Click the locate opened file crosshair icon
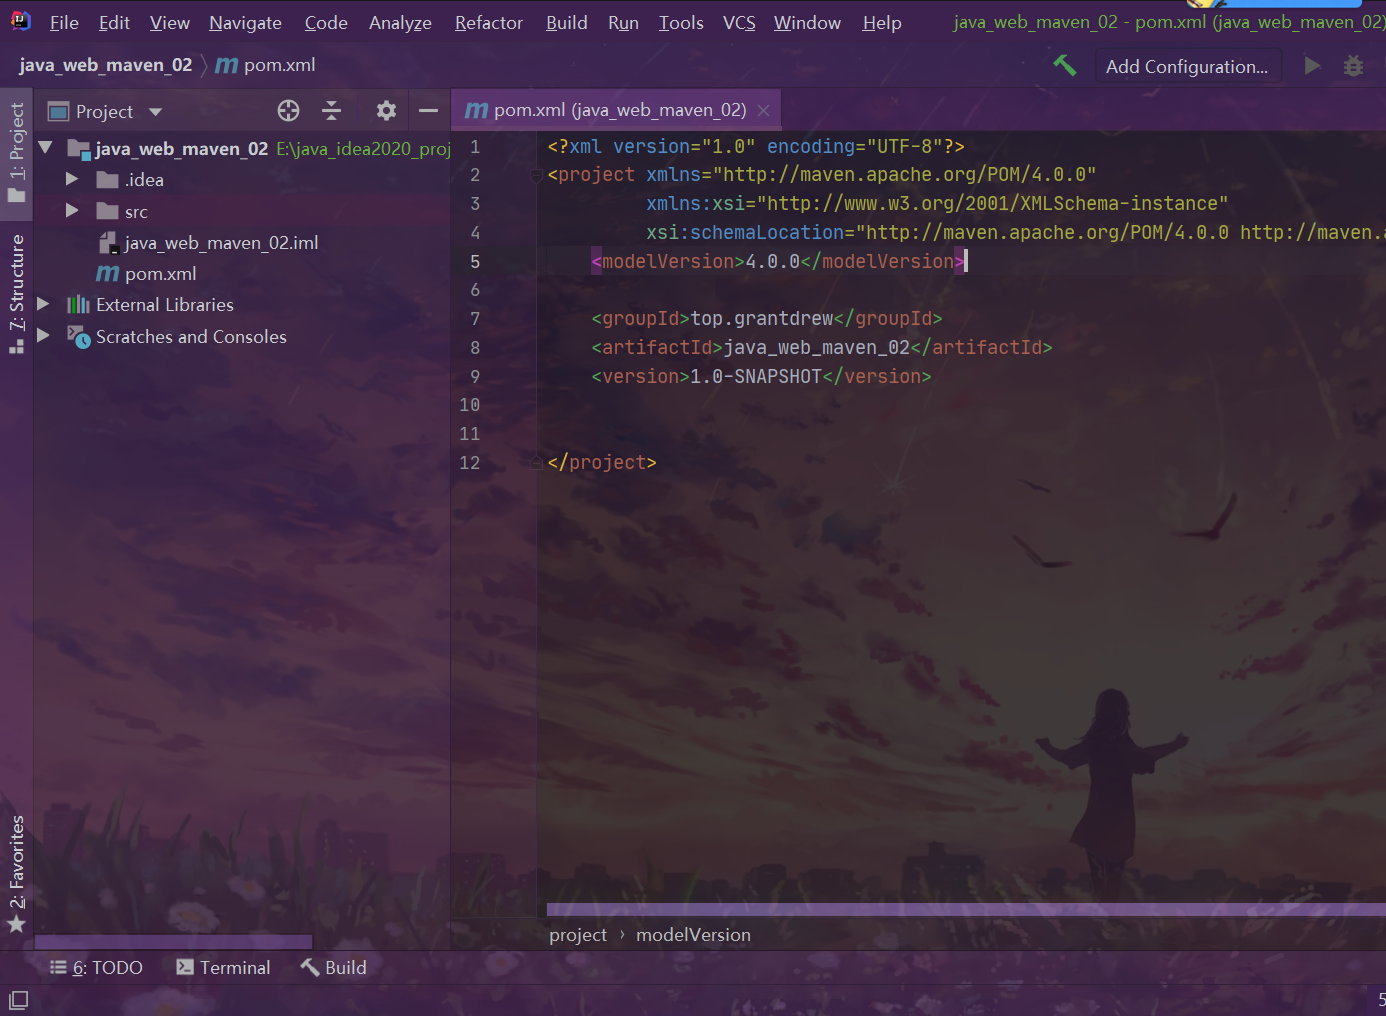Viewport: 1386px width, 1016px height. [x=288, y=111]
